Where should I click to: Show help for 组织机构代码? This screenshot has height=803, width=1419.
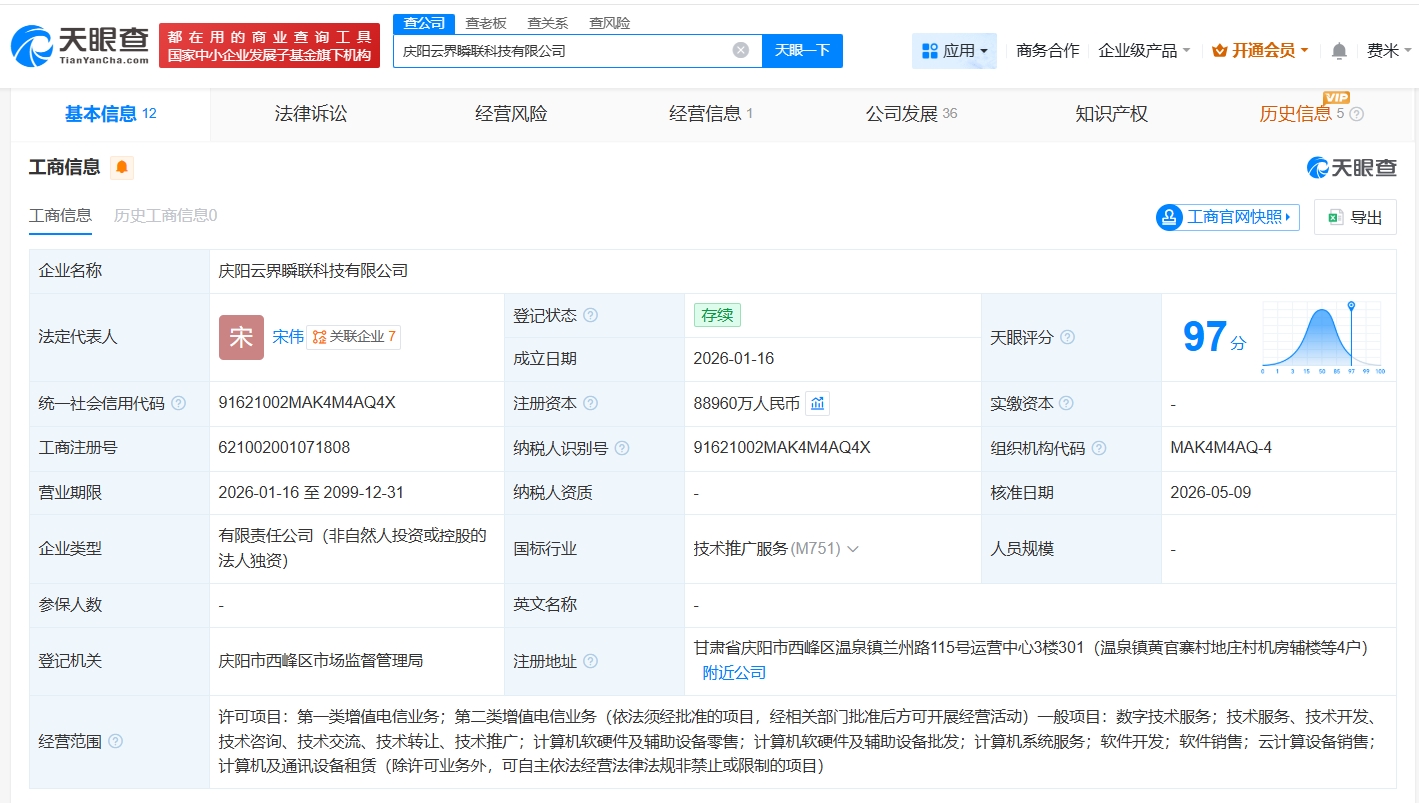pyautogui.click(x=1099, y=448)
